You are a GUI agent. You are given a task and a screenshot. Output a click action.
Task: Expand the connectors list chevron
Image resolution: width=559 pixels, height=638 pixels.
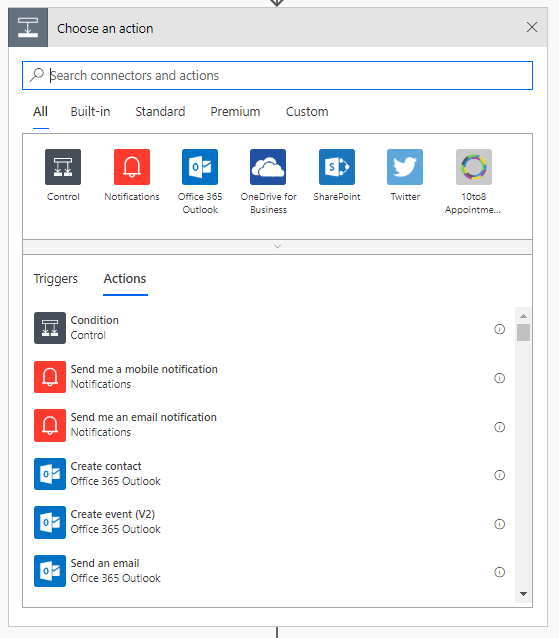point(277,247)
